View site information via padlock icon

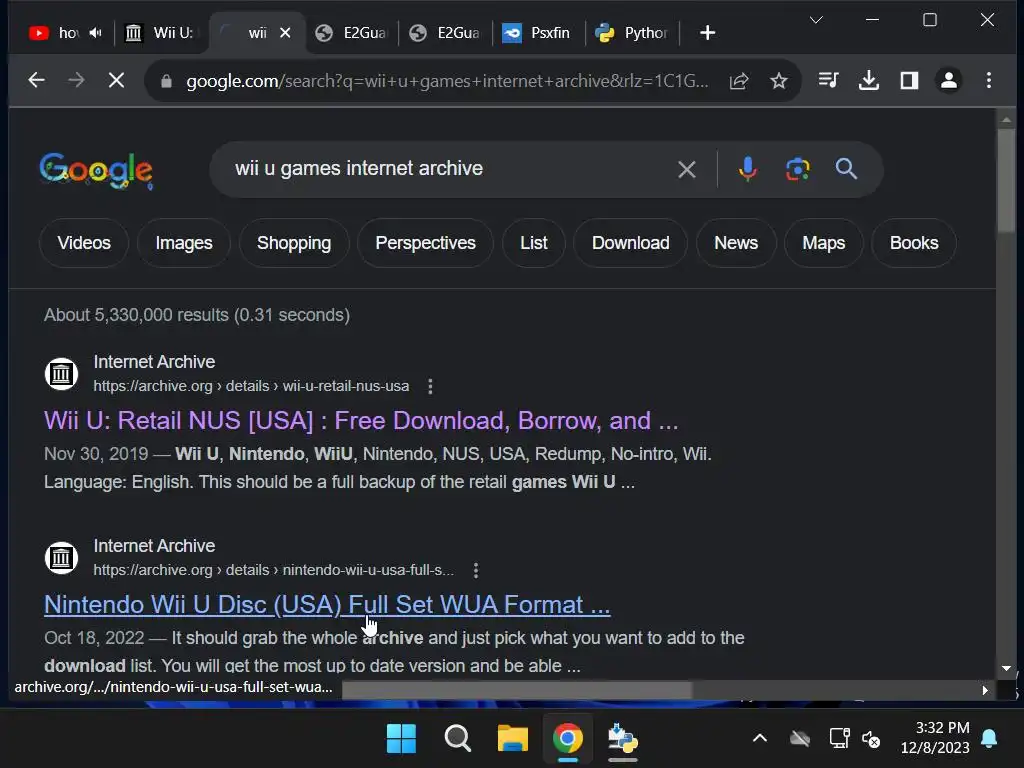click(x=166, y=81)
